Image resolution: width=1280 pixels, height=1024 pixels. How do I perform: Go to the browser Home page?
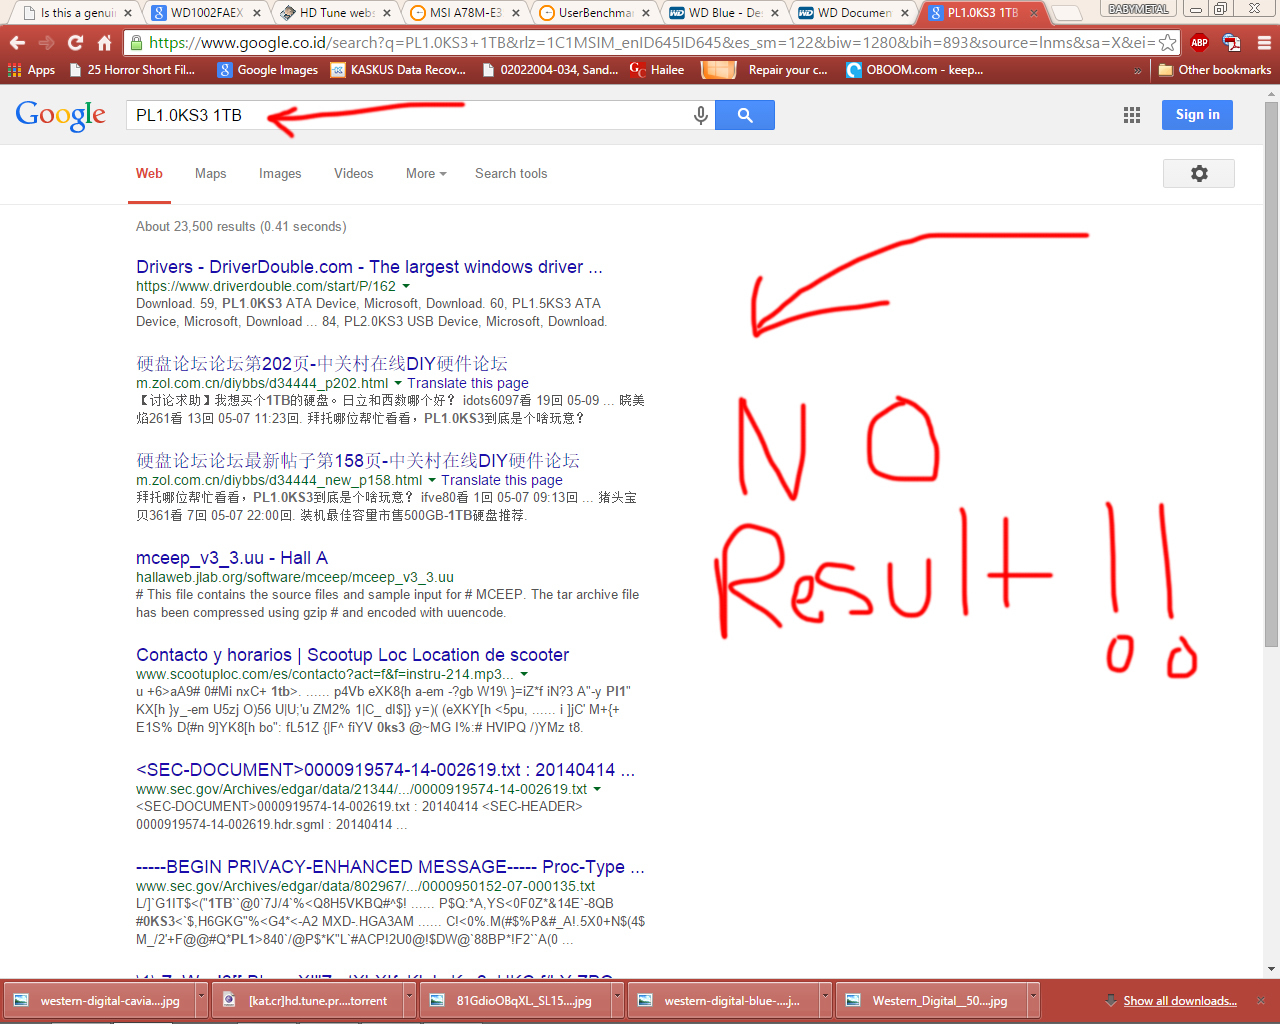[104, 43]
